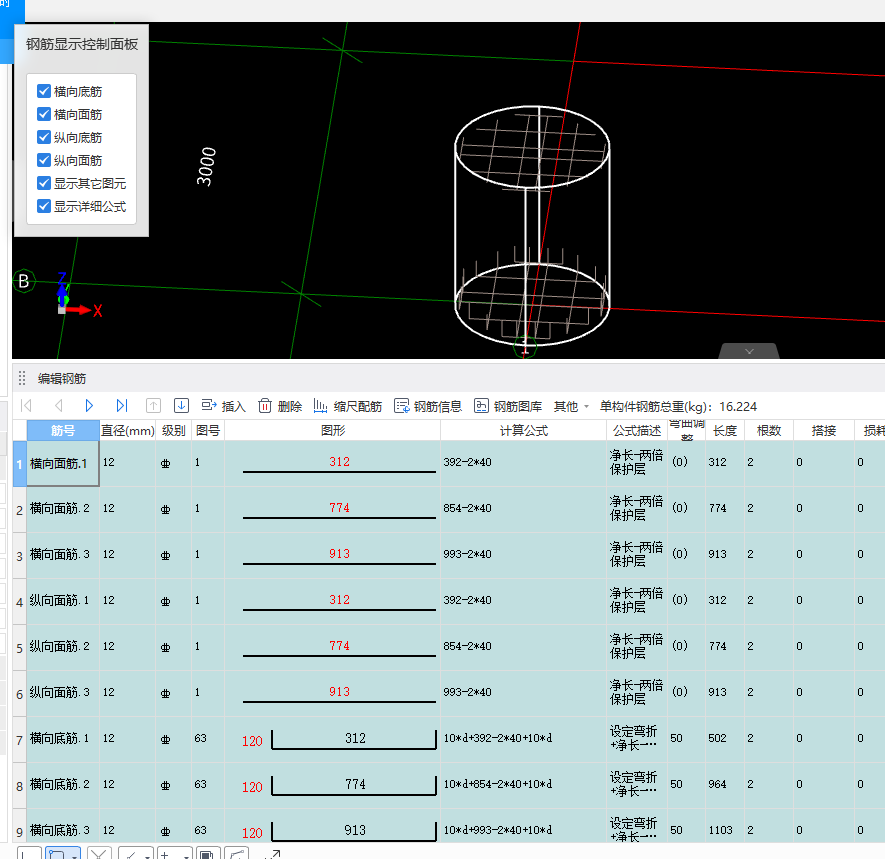This screenshot has width=885, height=859.
Task: Click the 根数 column header
Action: (x=768, y=431)
